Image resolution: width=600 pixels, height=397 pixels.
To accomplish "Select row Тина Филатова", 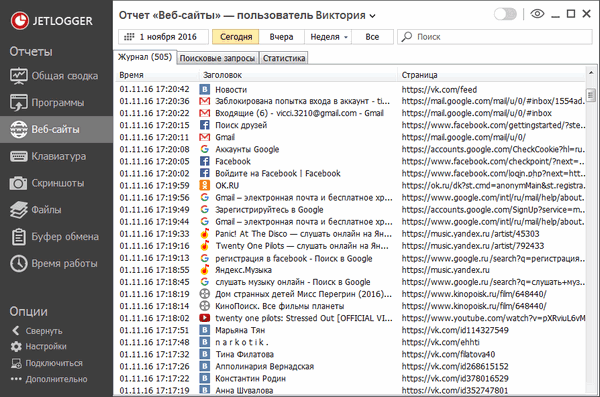I will [x=351, y=354].
